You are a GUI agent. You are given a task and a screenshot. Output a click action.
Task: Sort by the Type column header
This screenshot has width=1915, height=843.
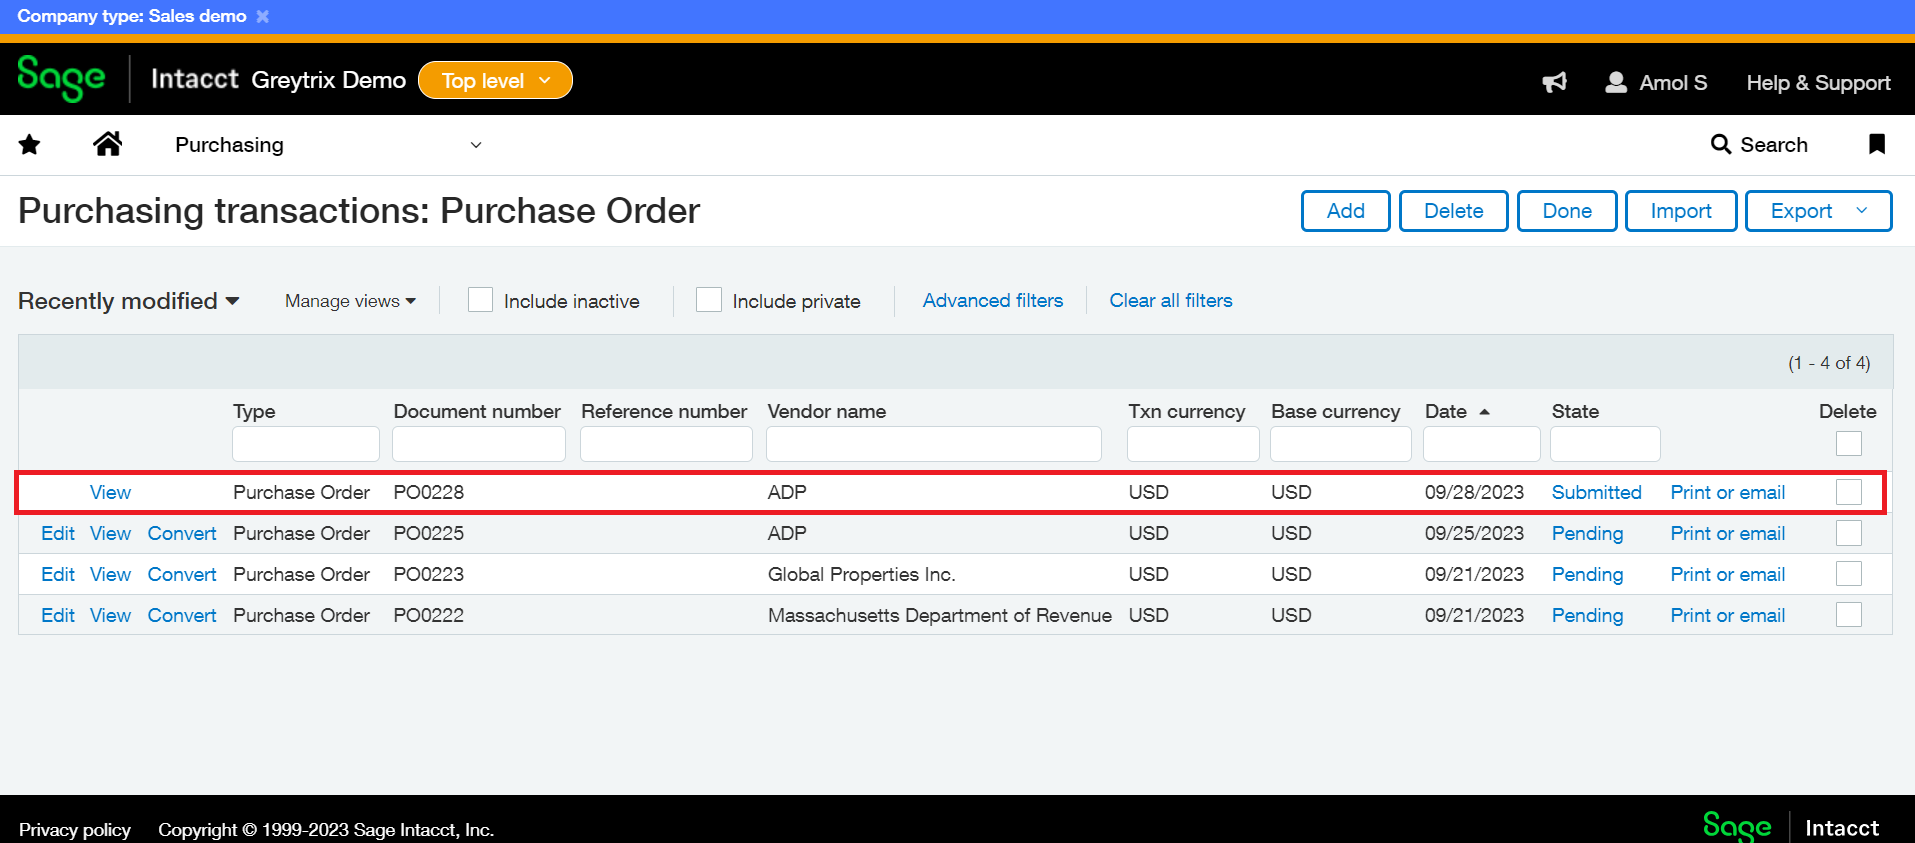point(254,411)
